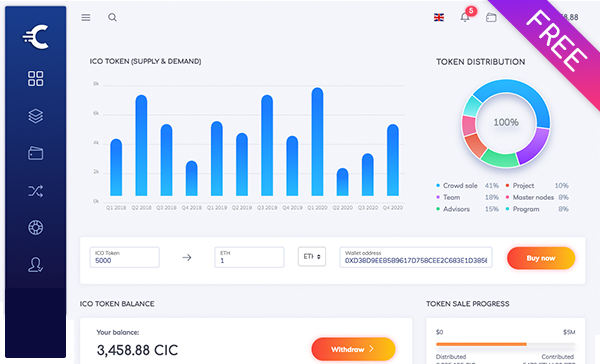Open the ETH currency dropdown
600x364 pixels.
click(x=312, y=256)
